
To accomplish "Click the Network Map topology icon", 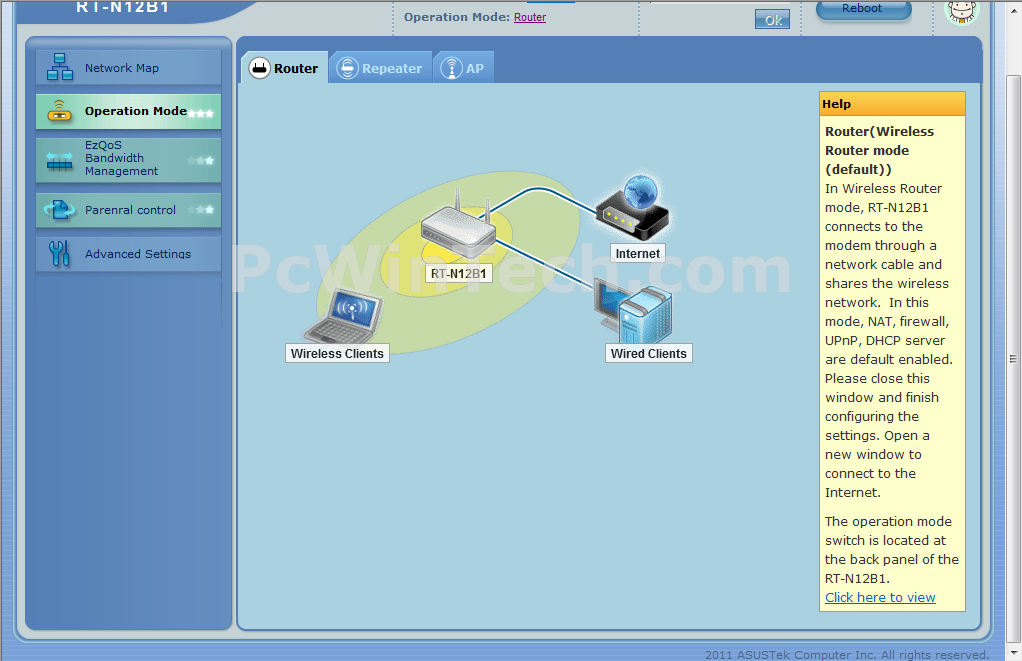I will click(x=59, y=67).
